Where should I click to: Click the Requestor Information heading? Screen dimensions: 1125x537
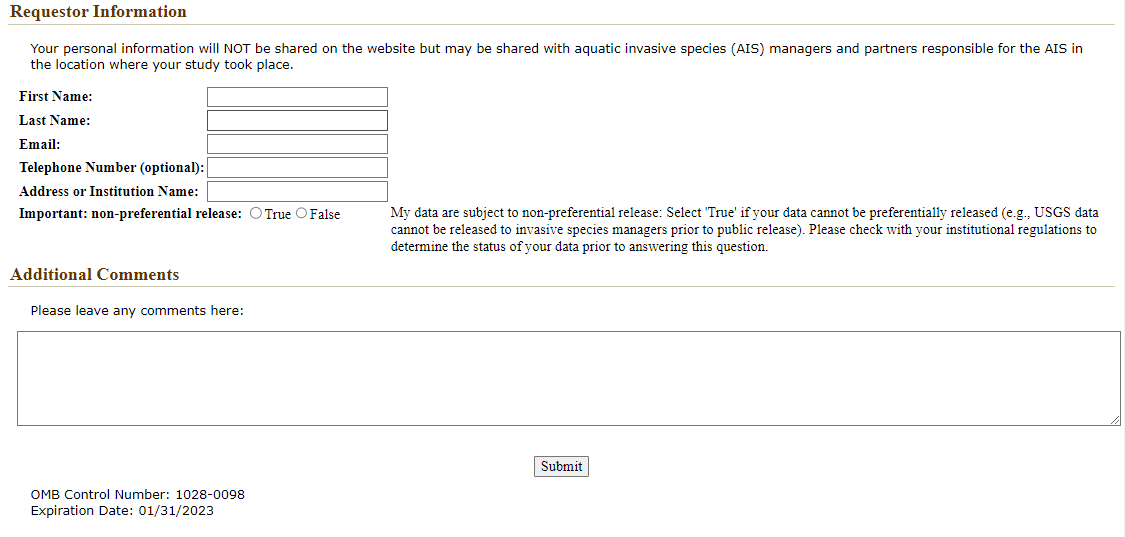(x=98, y=12)
